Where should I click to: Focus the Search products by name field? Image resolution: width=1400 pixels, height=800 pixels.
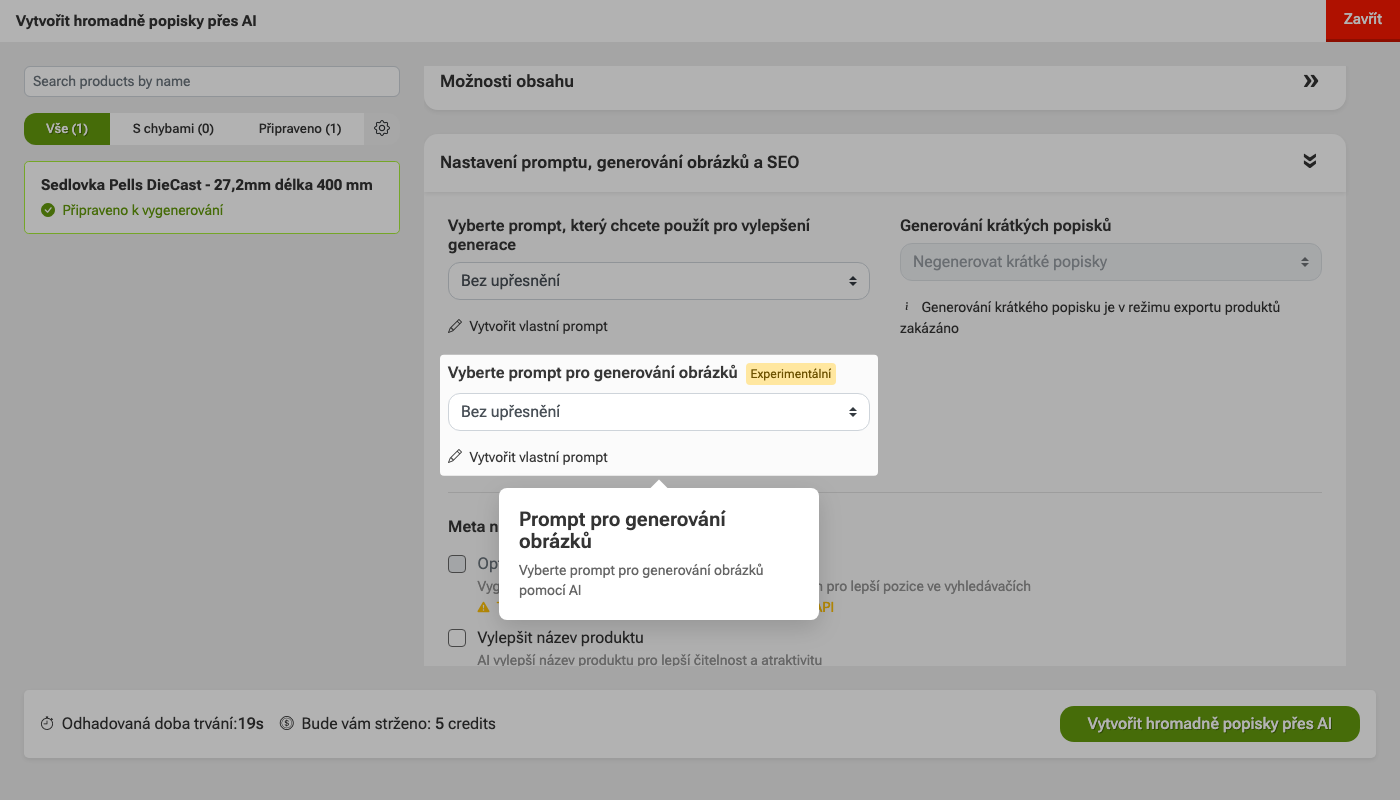(212, 81)
